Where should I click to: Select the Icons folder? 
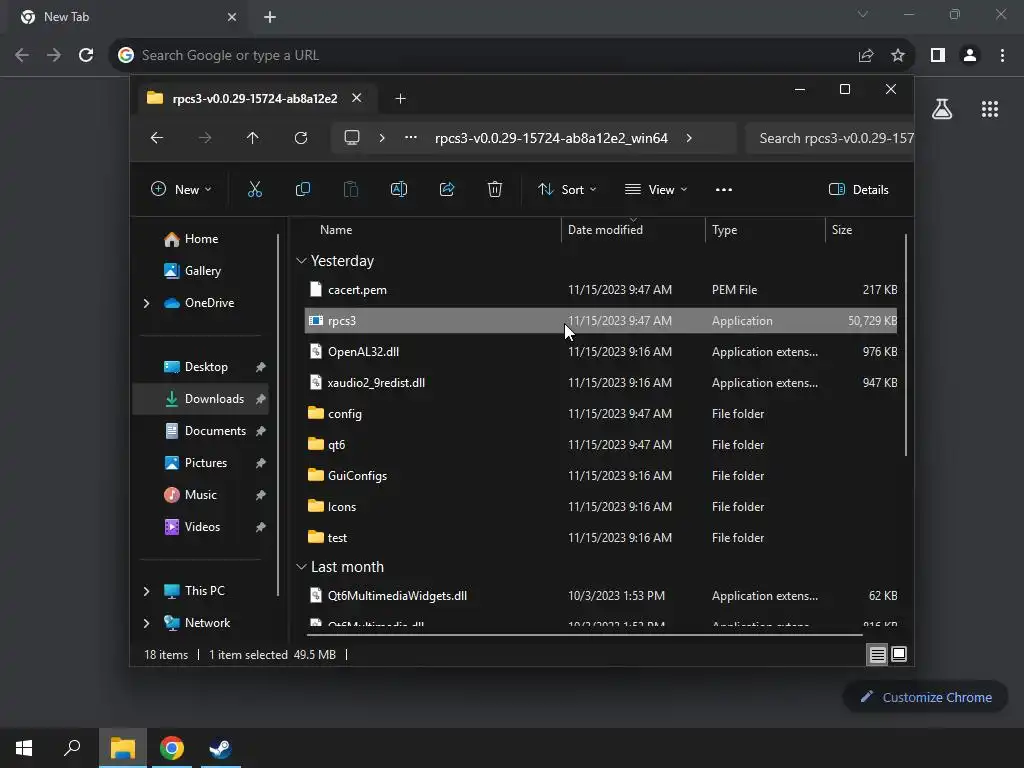(x=601, y=507)
